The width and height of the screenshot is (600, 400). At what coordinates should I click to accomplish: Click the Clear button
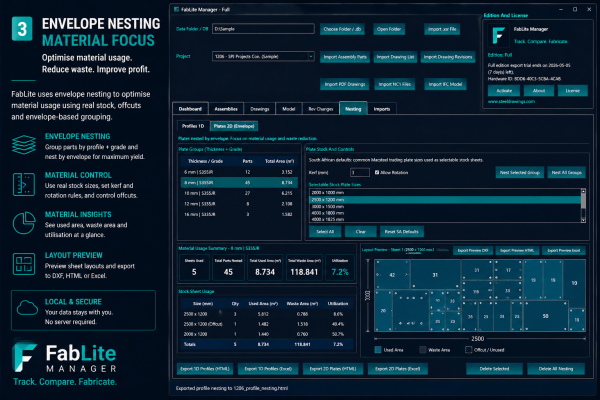(x=360, y=232)
